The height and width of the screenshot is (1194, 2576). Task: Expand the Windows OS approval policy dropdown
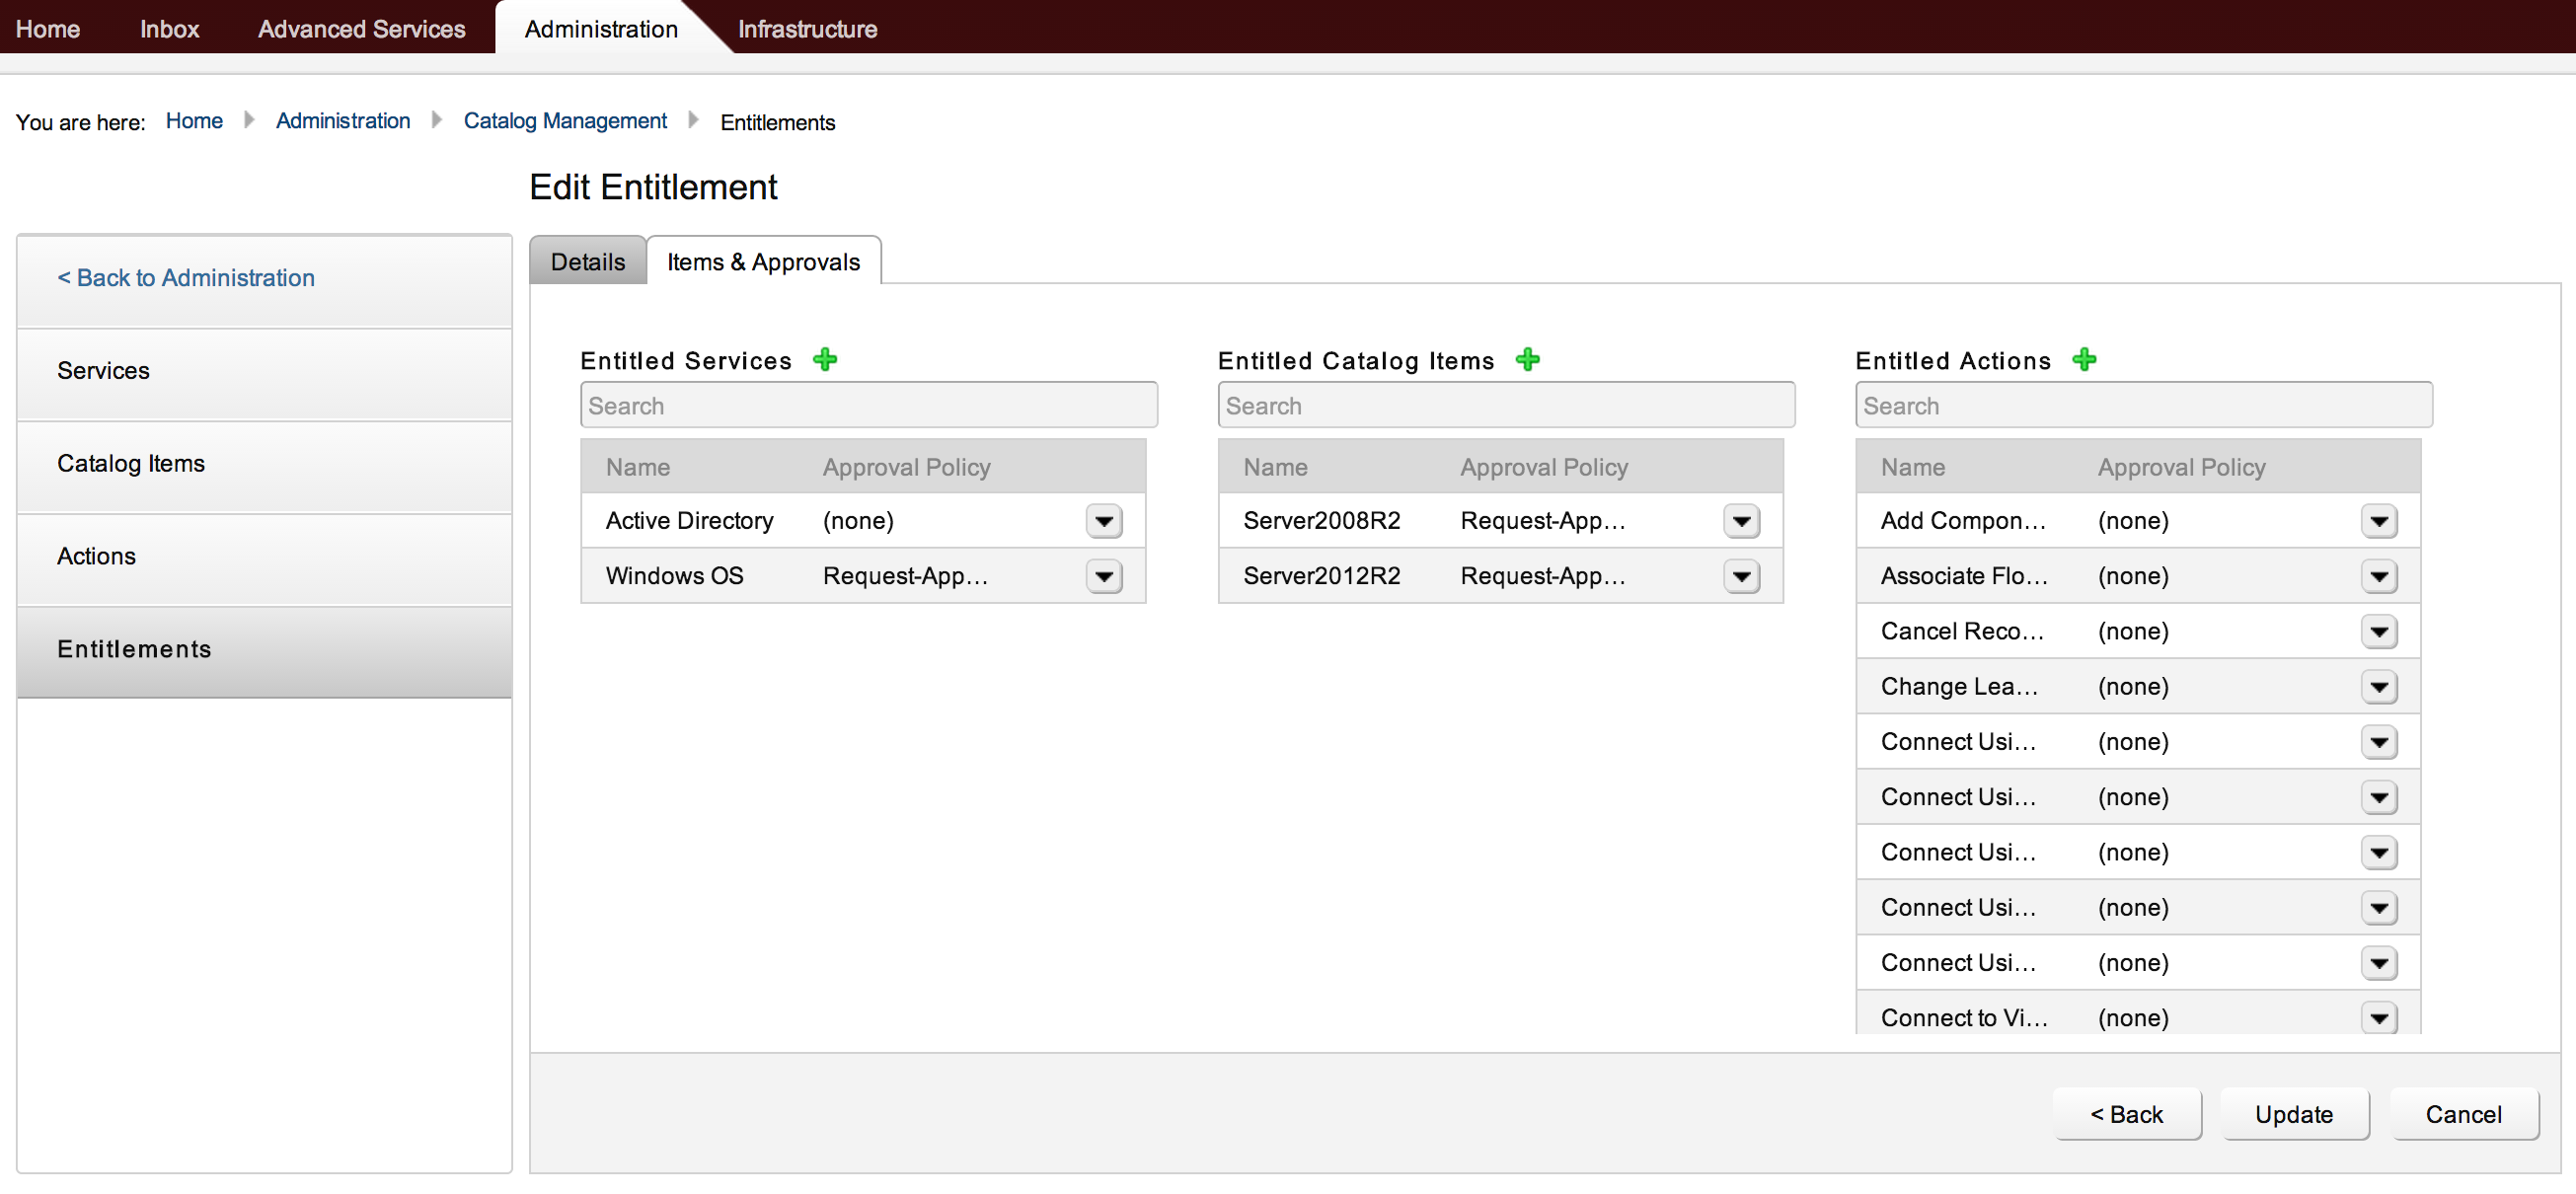(1104, 576)
